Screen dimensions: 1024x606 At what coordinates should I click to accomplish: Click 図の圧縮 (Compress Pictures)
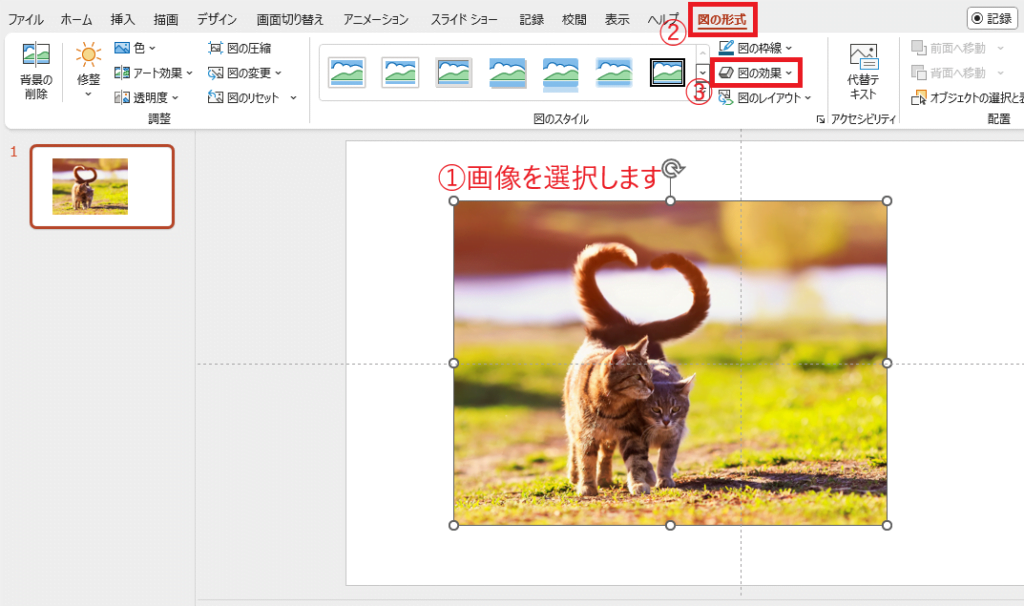coord(239,48)
